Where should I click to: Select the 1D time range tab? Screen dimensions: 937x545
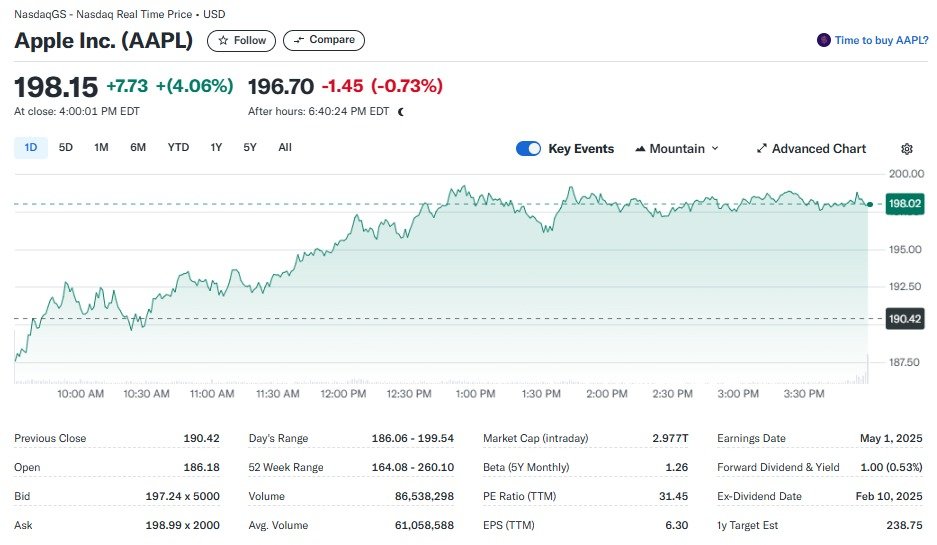(x=30, y=148)
